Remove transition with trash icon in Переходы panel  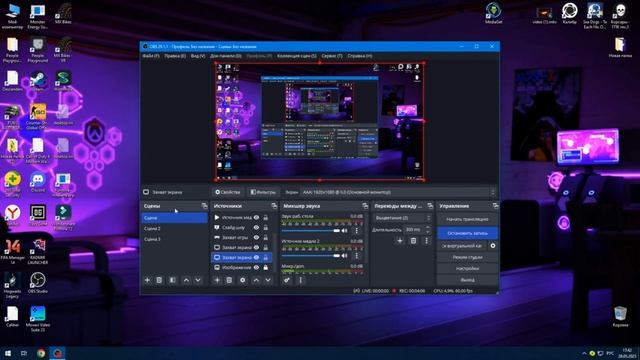coord(413,241)
